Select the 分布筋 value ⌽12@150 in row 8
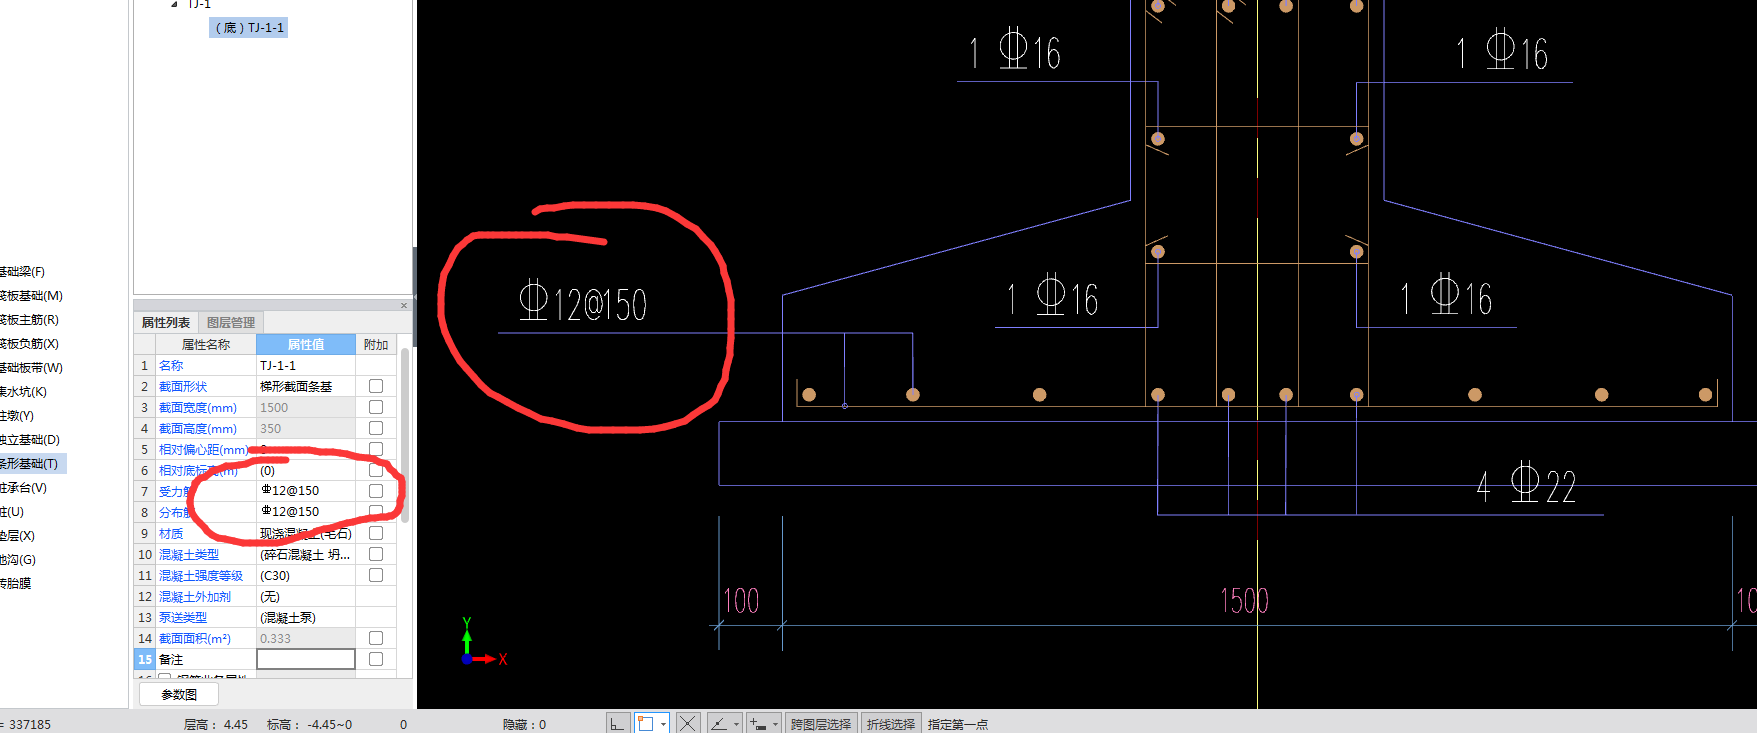The width and height of the screenshot is (1757, 733). click(306, 512)
